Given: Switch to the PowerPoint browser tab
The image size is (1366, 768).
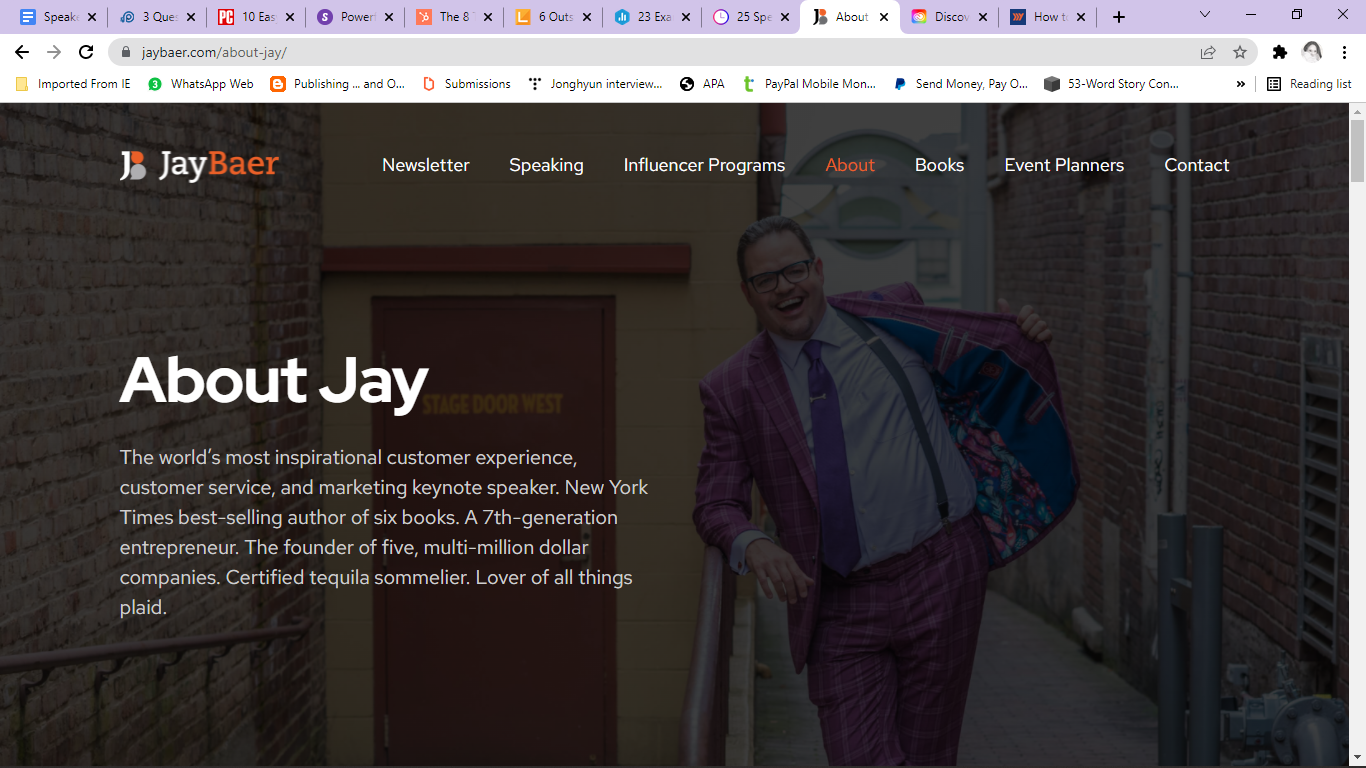Looking at the screenshot, I should tap(351, 17).
